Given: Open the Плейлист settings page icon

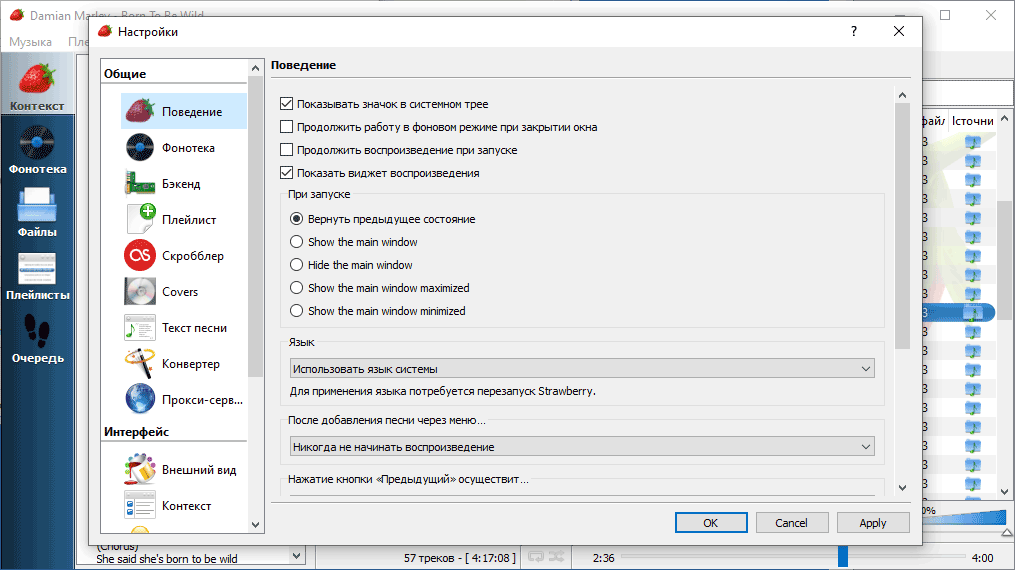Looking at the screenshot, I should pos(140,219).
